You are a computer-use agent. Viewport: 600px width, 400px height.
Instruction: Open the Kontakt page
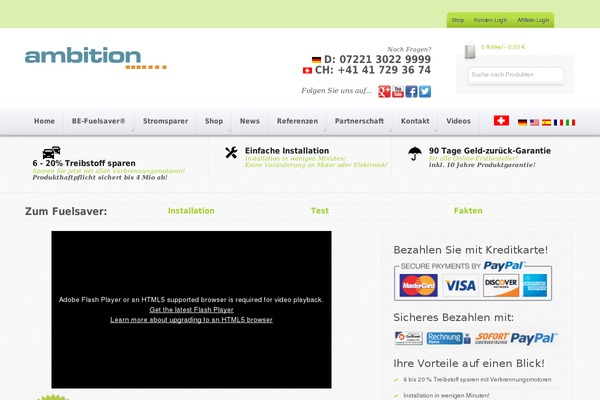tap(415, 121)
